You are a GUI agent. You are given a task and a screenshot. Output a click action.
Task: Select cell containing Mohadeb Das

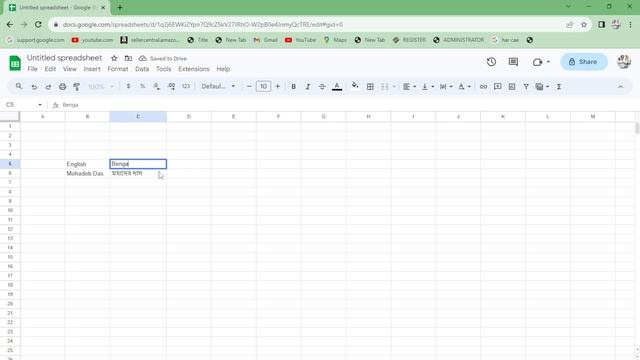coord(87,173)
